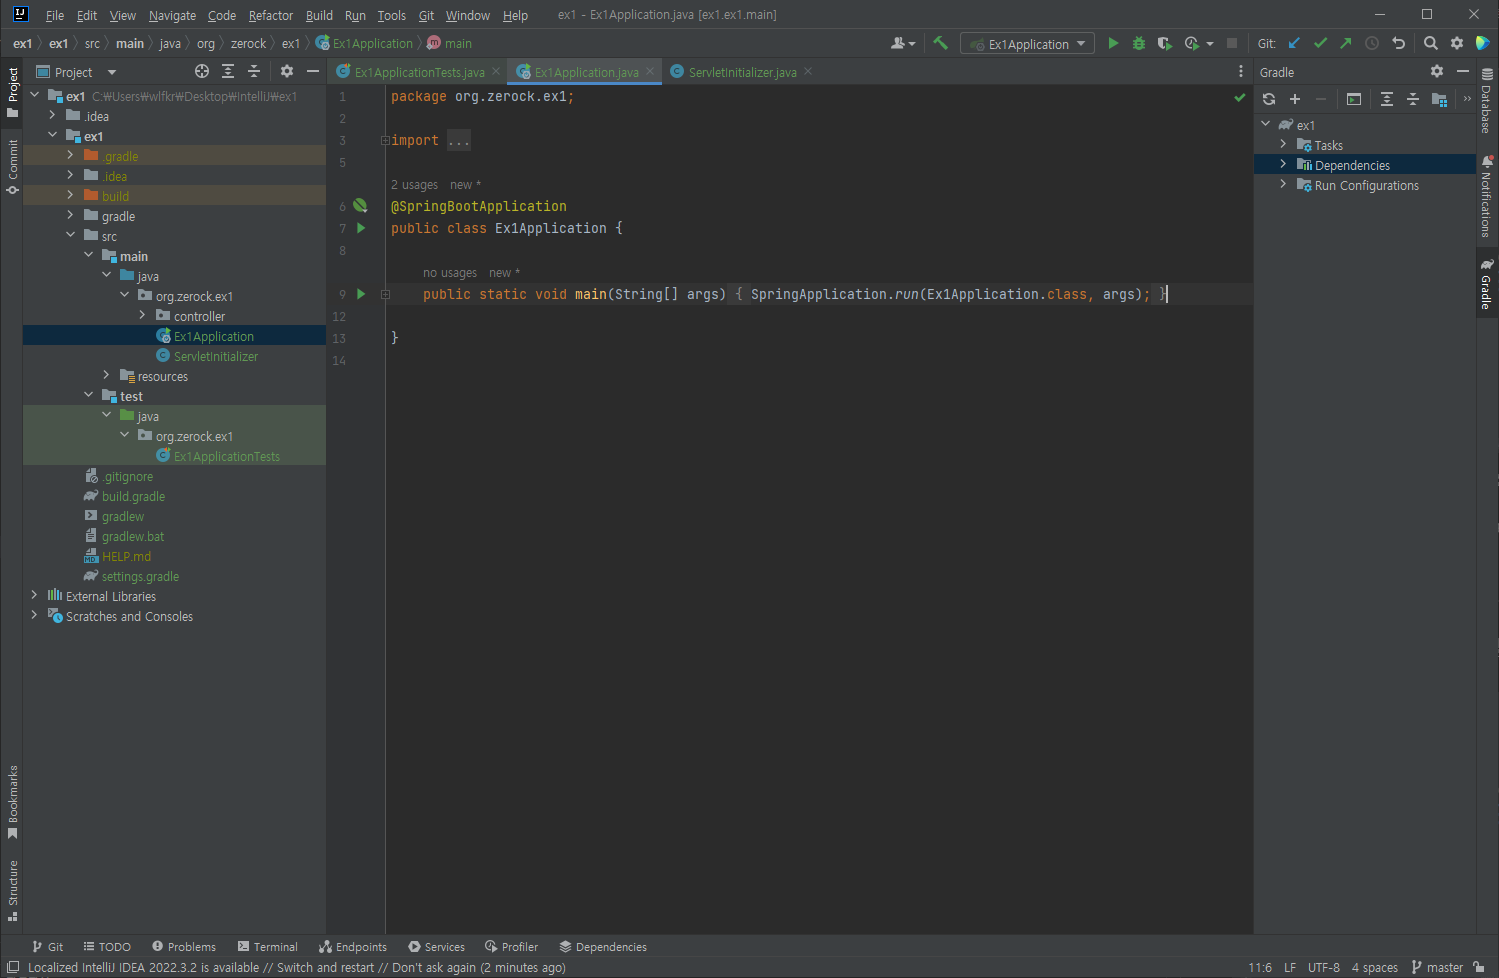Viewport: 1499px width, 978px height.
Task: Start debugging with the bug icon
Action: tap(1138, 43)
